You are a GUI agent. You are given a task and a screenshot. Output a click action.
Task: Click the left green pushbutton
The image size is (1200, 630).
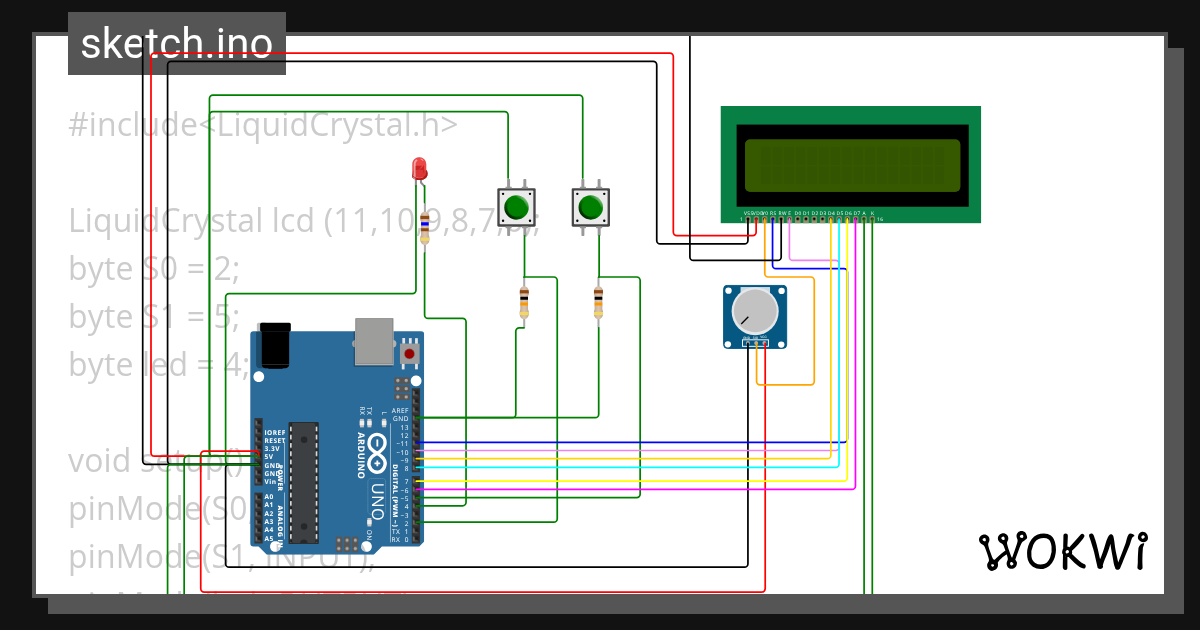pos(516,205)
